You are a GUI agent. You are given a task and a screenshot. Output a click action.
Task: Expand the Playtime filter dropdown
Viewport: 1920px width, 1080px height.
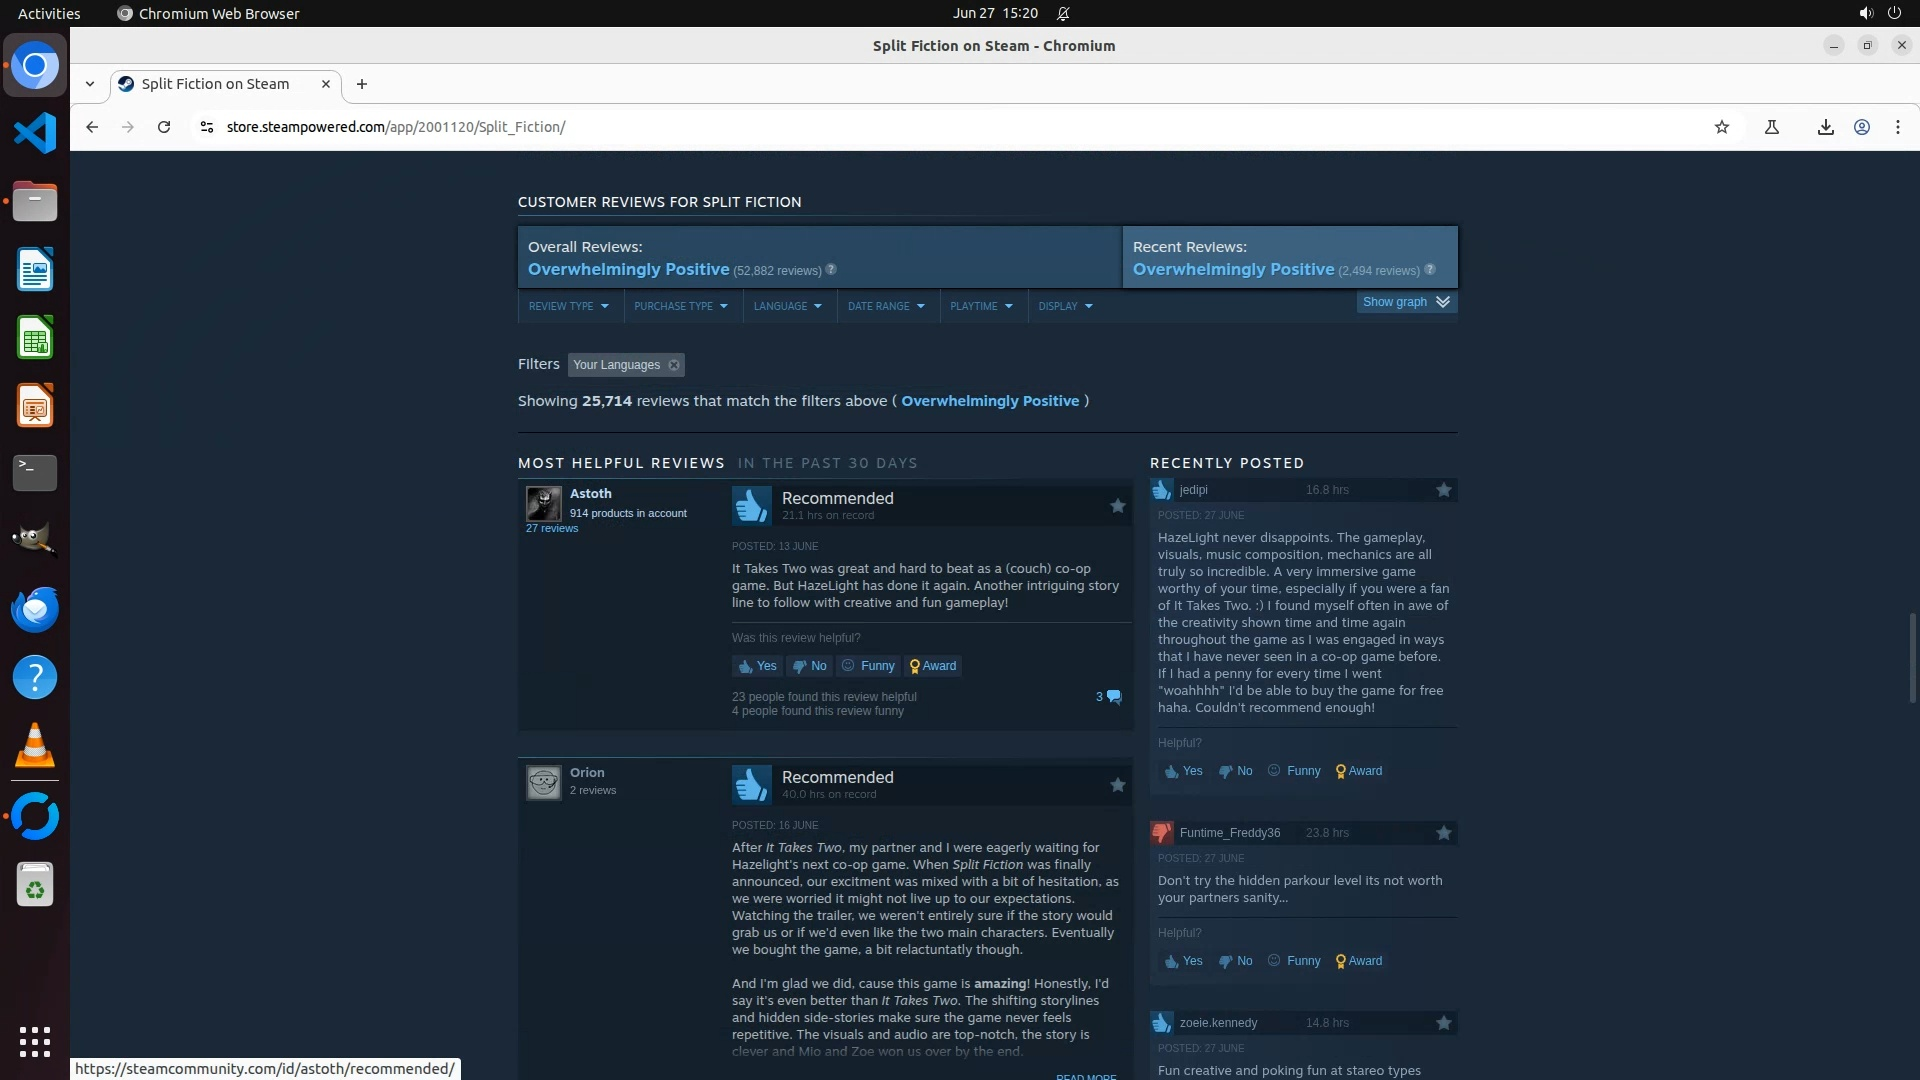click(981, 306)
